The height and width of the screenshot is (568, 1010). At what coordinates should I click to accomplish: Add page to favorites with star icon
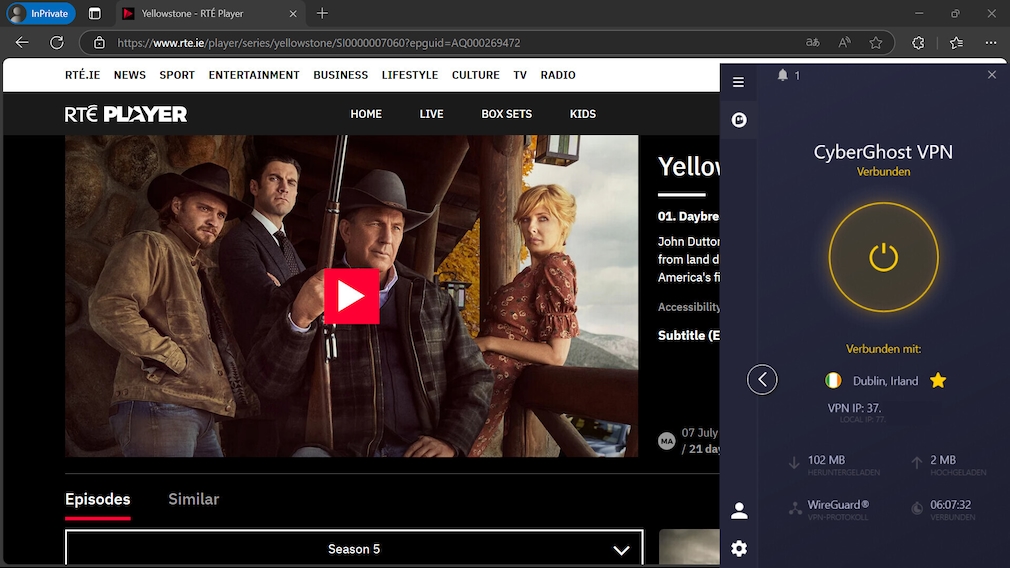pyautogui.click(x=876, y=43)
